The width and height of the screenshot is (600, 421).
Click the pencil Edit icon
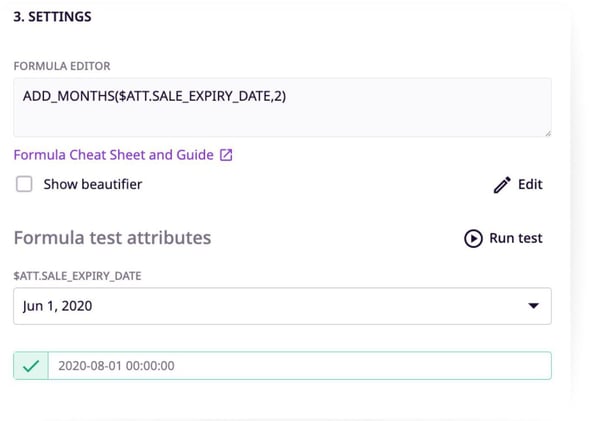tap(502, 185)
